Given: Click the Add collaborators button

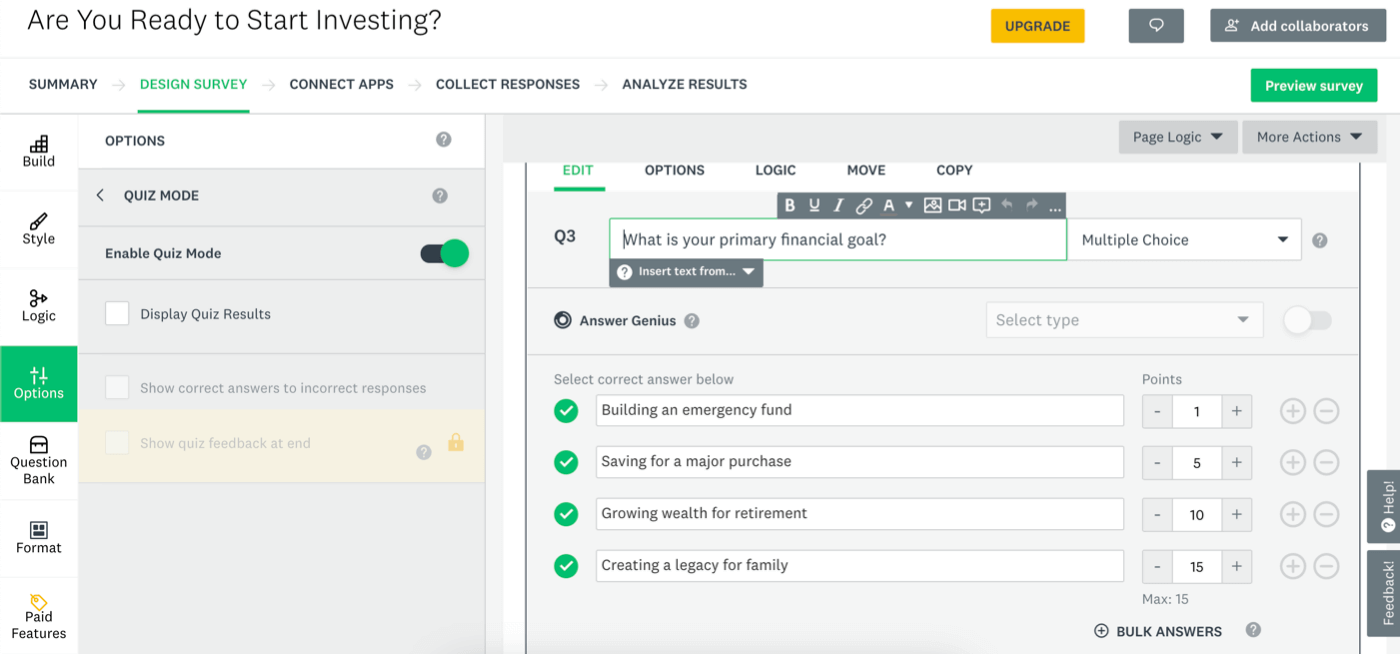Looking at the screenshot, I should click(1297, 26).
